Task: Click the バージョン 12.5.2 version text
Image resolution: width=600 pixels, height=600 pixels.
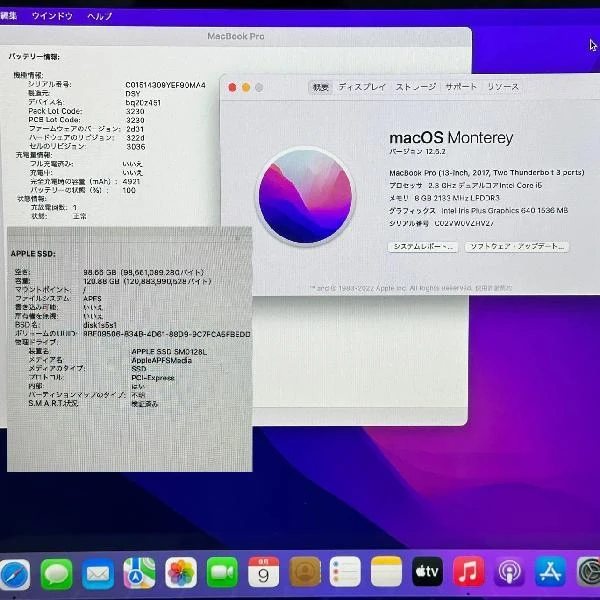Action: [417, 152]
